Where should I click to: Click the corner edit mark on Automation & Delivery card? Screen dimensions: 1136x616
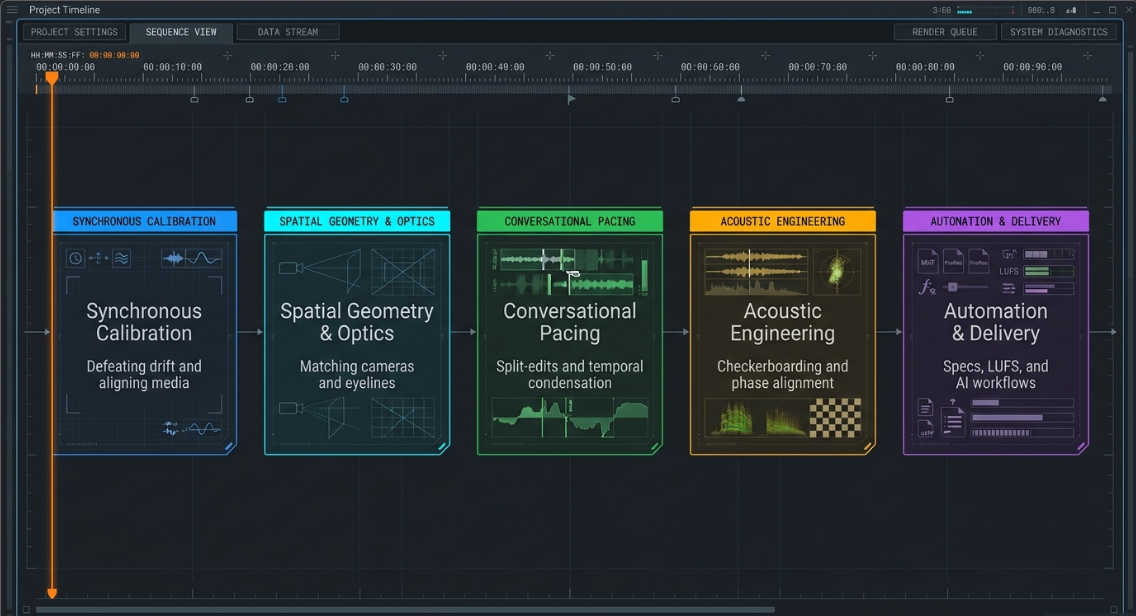pos(1081,446)
